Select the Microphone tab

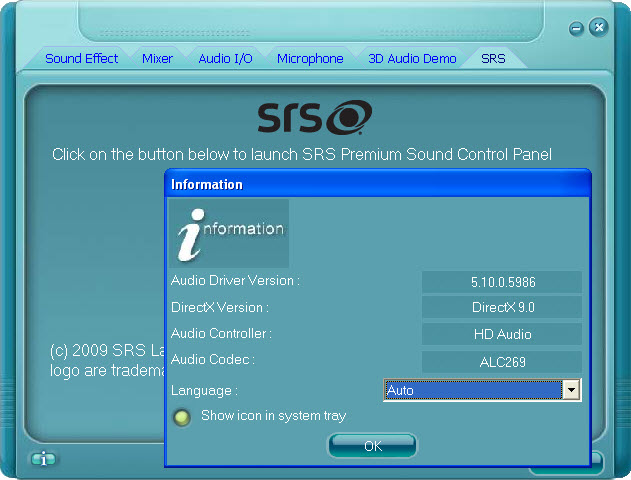(310, 59)
